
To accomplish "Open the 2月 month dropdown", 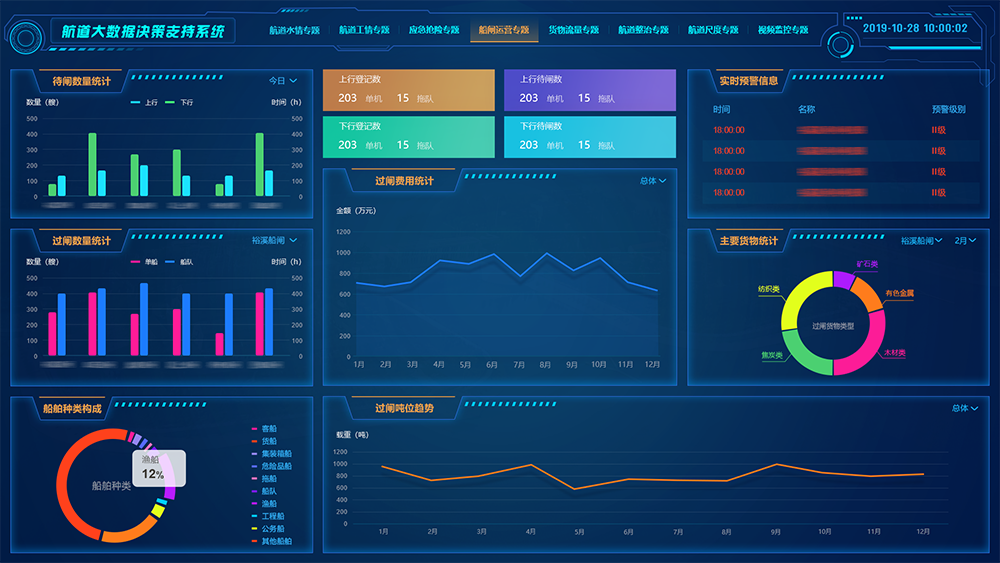I will [964, 241].
